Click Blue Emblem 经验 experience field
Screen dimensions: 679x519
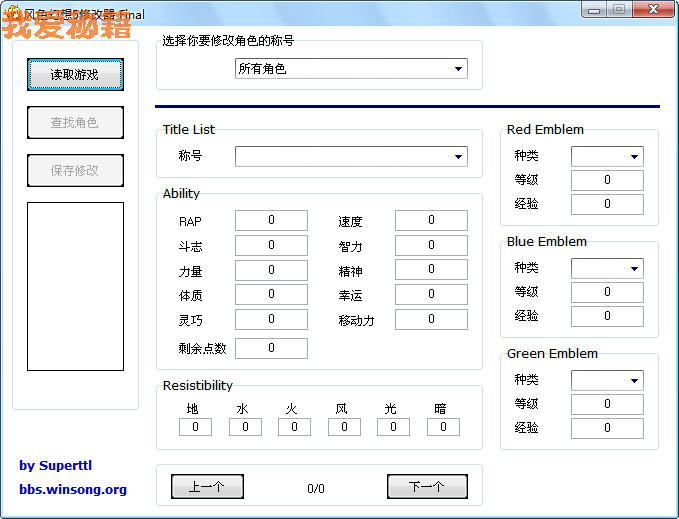(607, 316)
